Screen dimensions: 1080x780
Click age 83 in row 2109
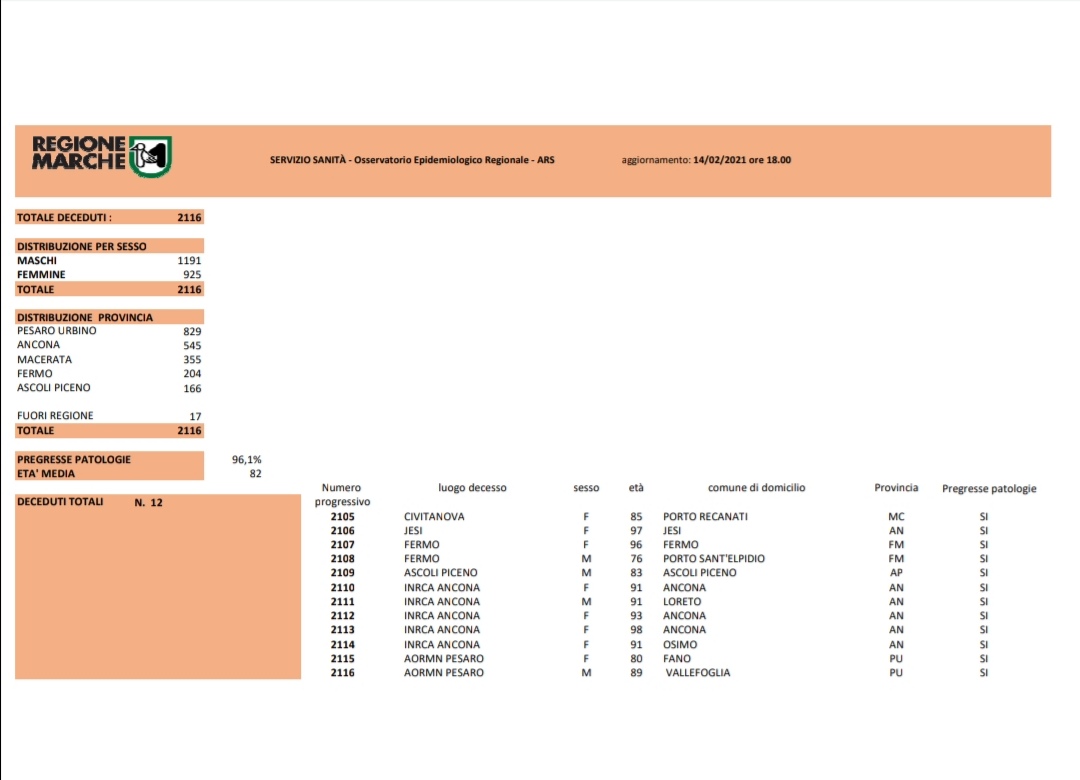pos(636,573)
